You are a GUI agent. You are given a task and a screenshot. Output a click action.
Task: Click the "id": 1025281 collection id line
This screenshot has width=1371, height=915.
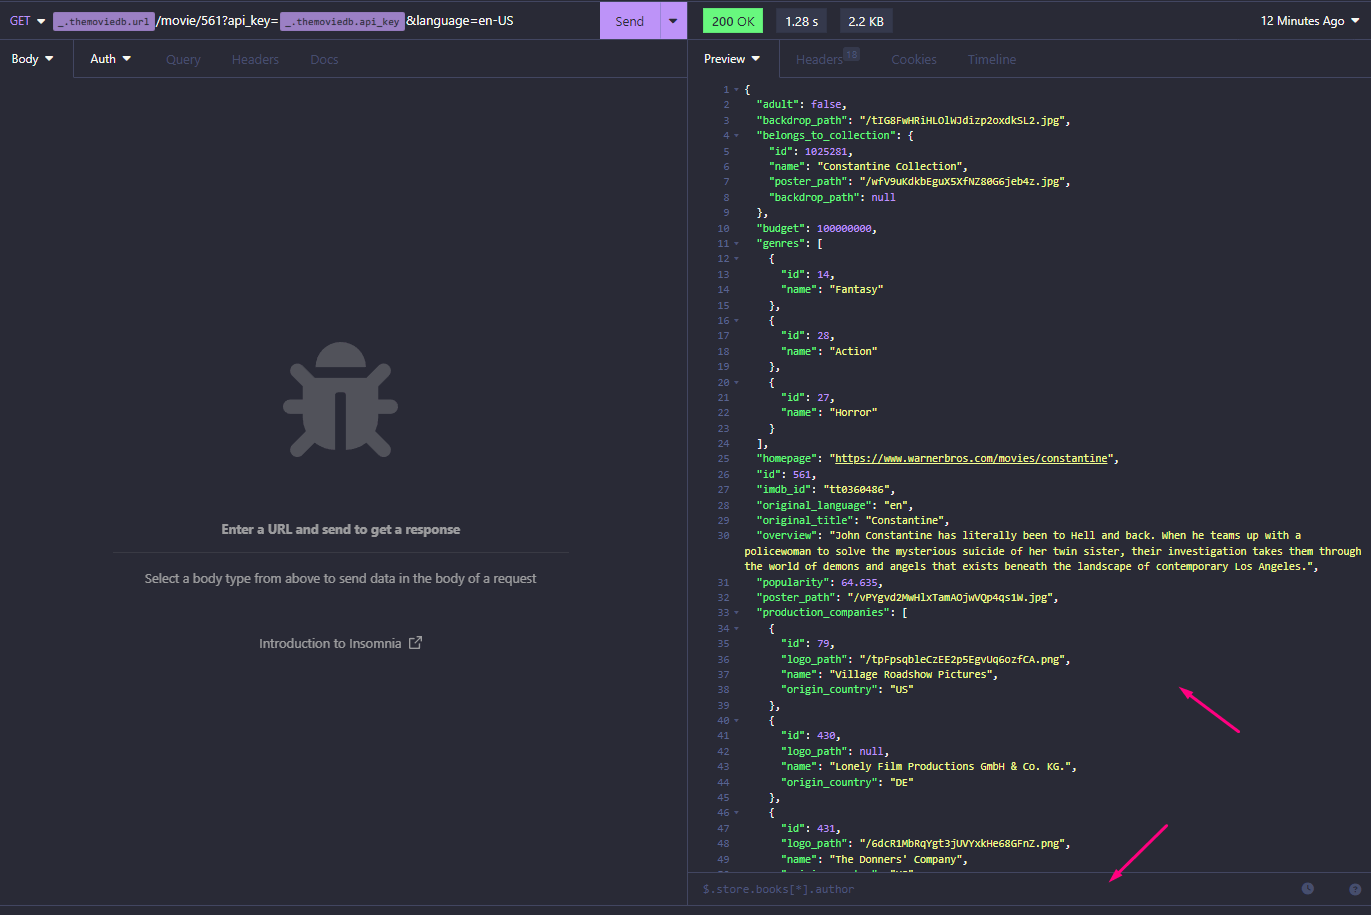click(x=811, y=151)
